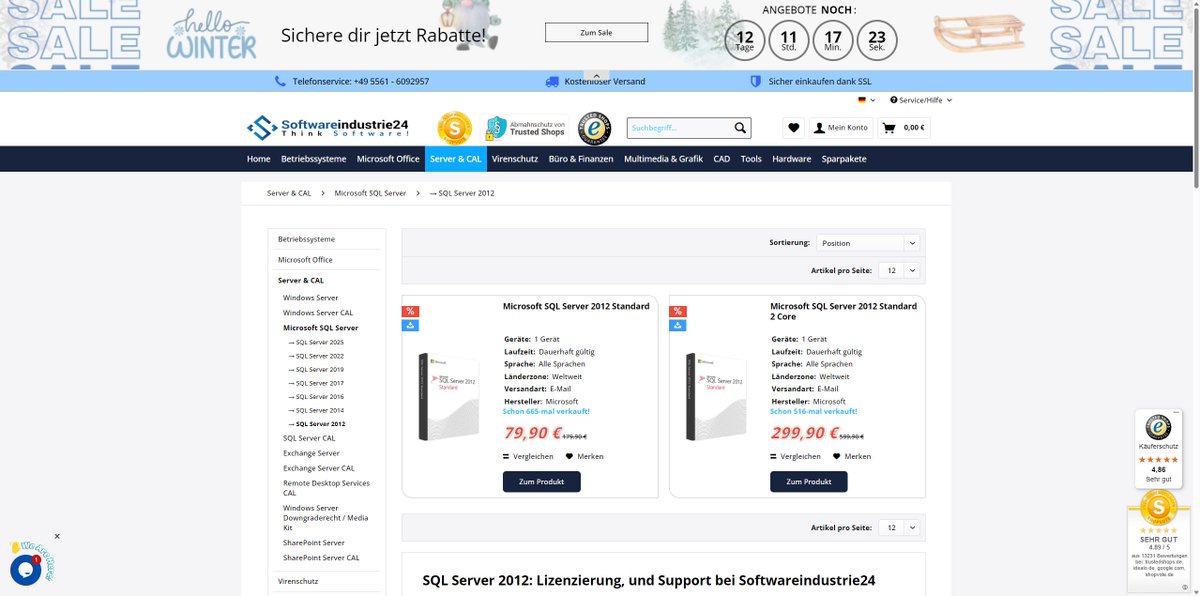
Task: Open Mein Konto account icon
Action: point(840,128)
